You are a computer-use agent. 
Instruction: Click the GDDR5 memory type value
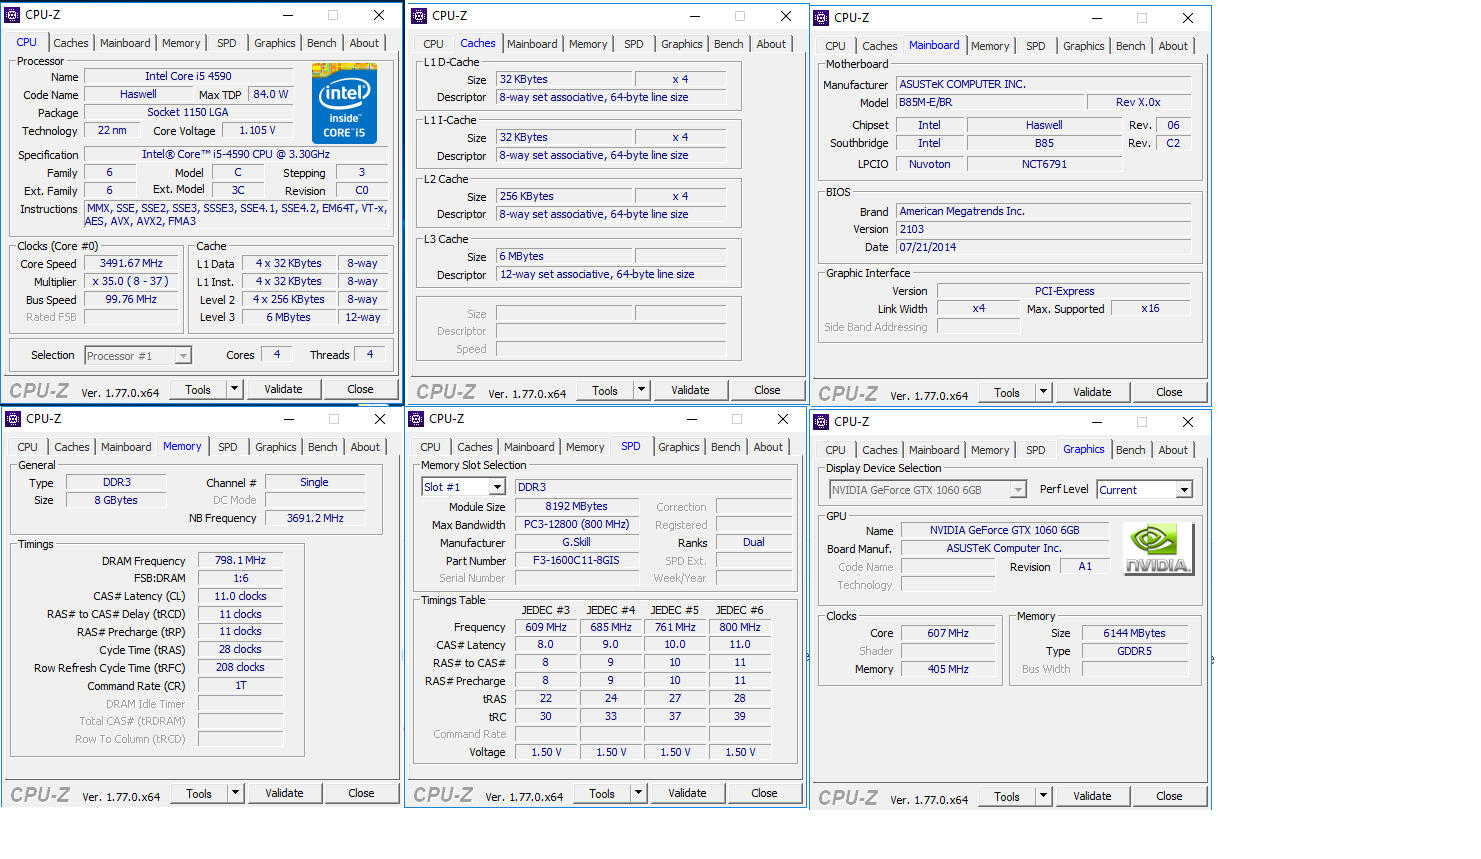tap(1134, 651)
